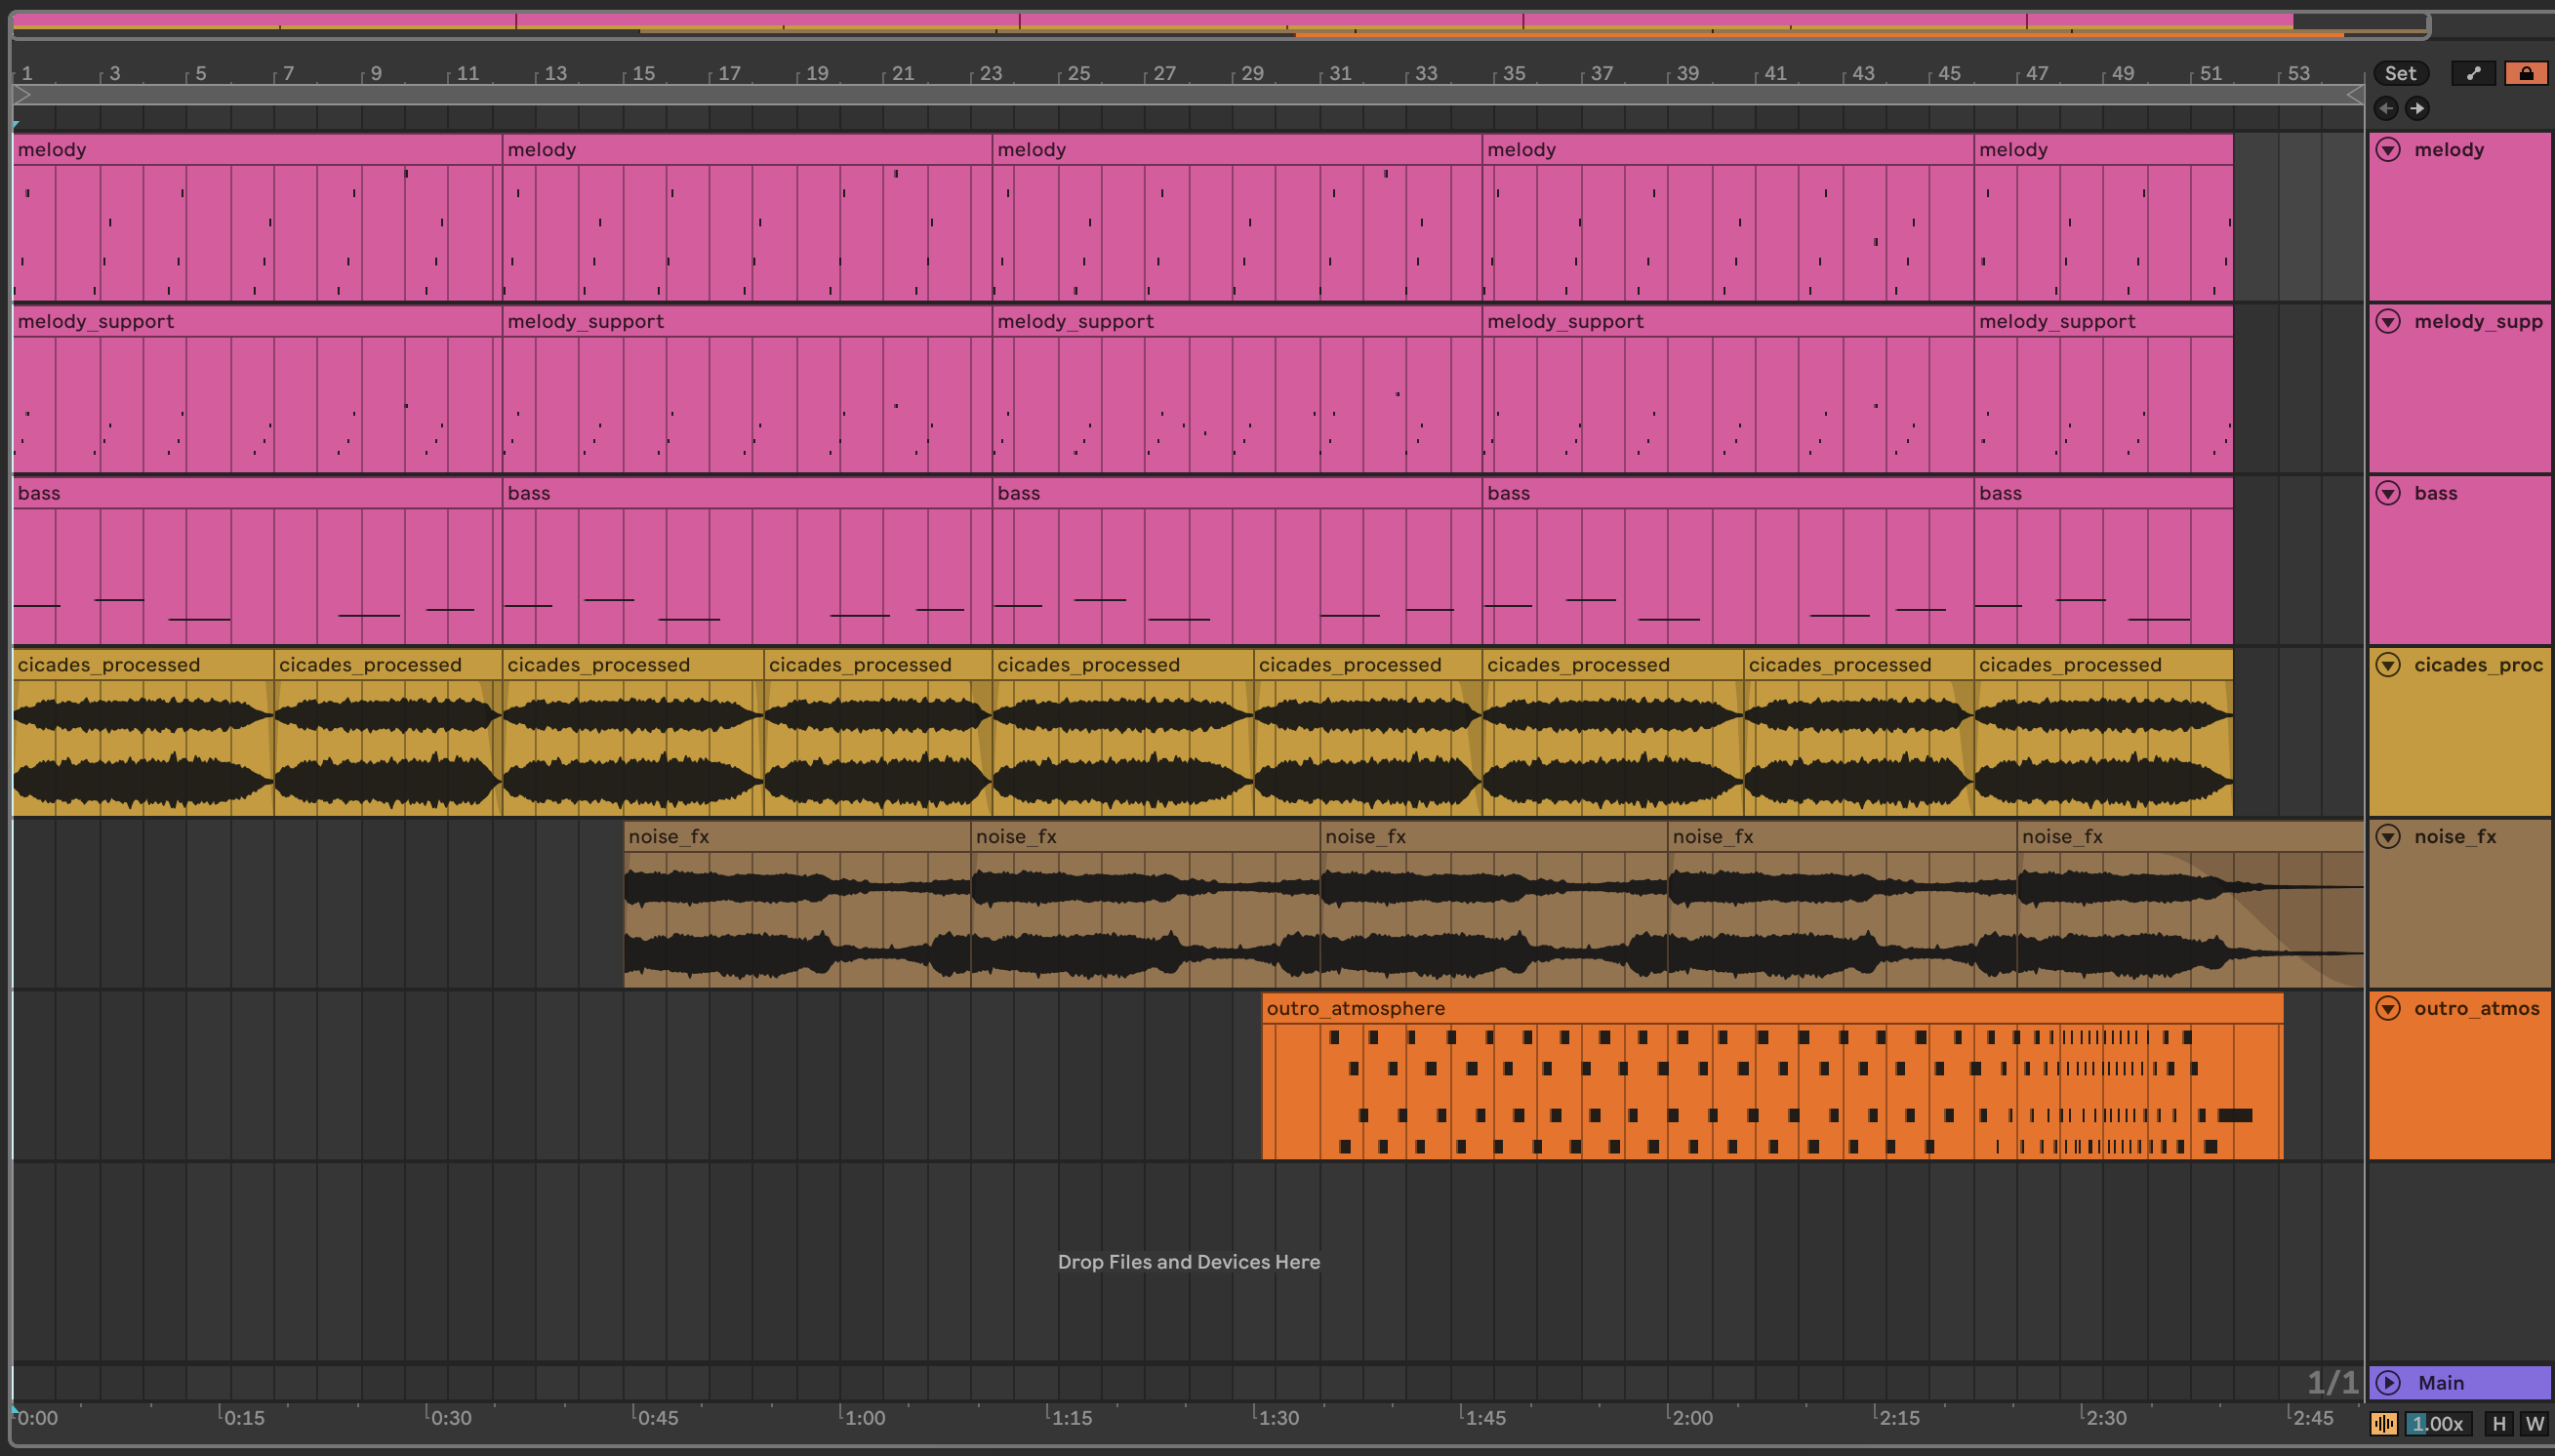Fold the melody_supp track triangle
The width and height of the screenshot is (2555, 1456).
click(x=2388, y=321)
